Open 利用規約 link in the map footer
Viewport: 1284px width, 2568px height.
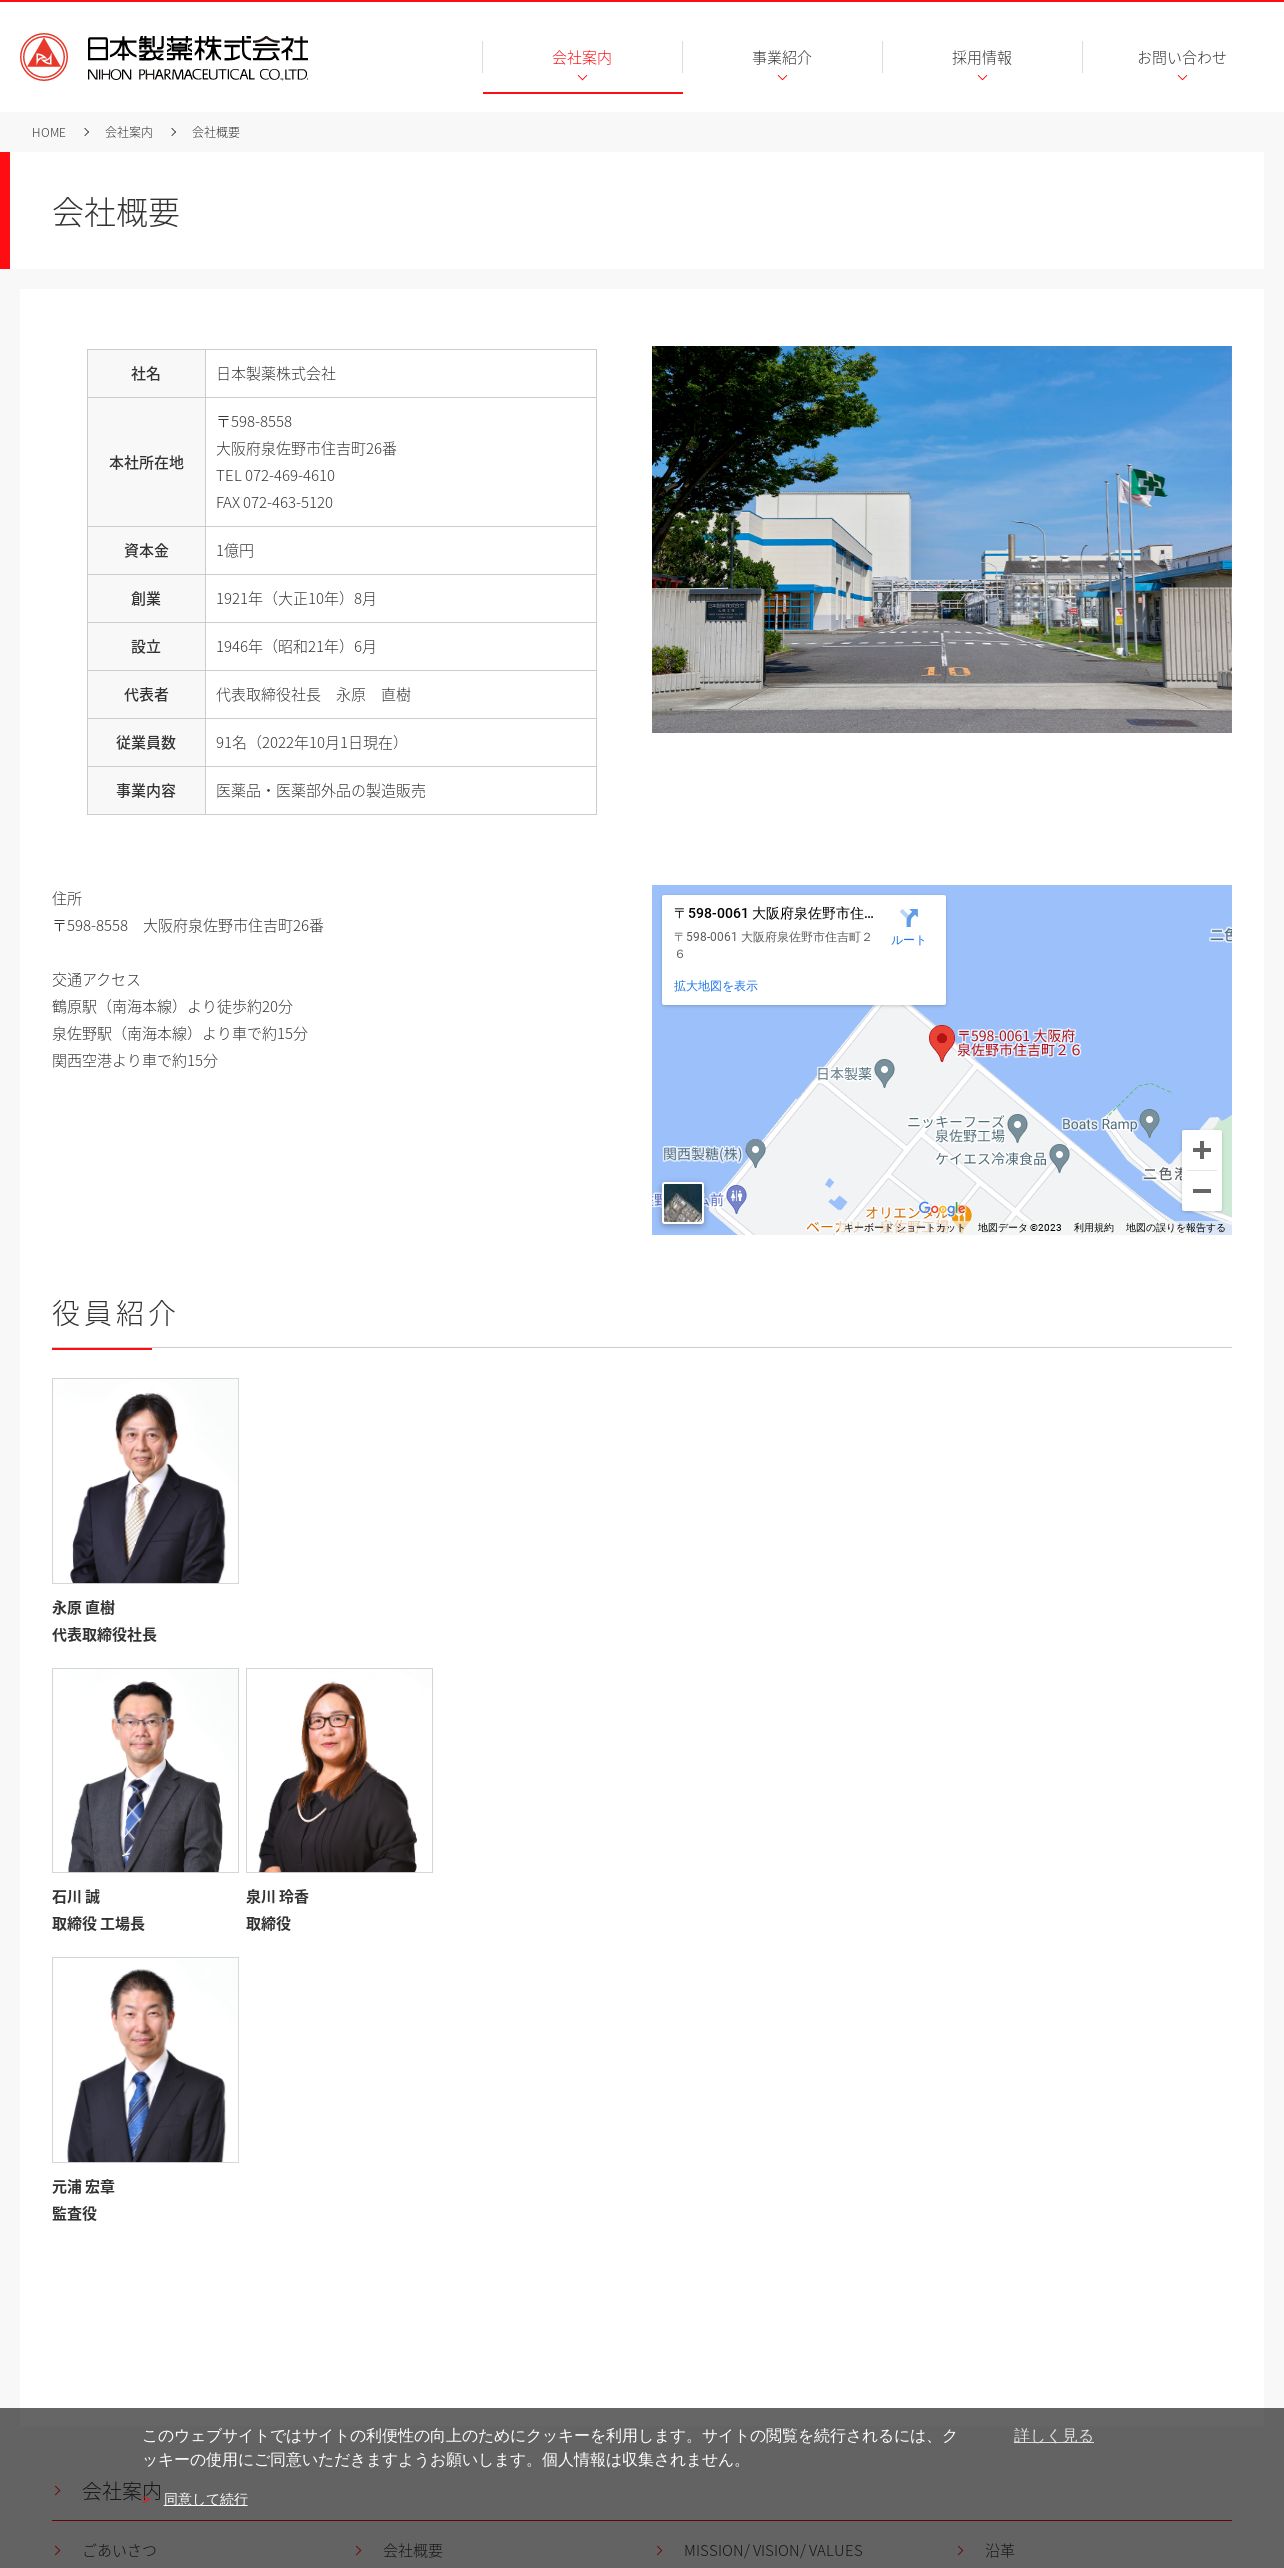(1093, 1228)
